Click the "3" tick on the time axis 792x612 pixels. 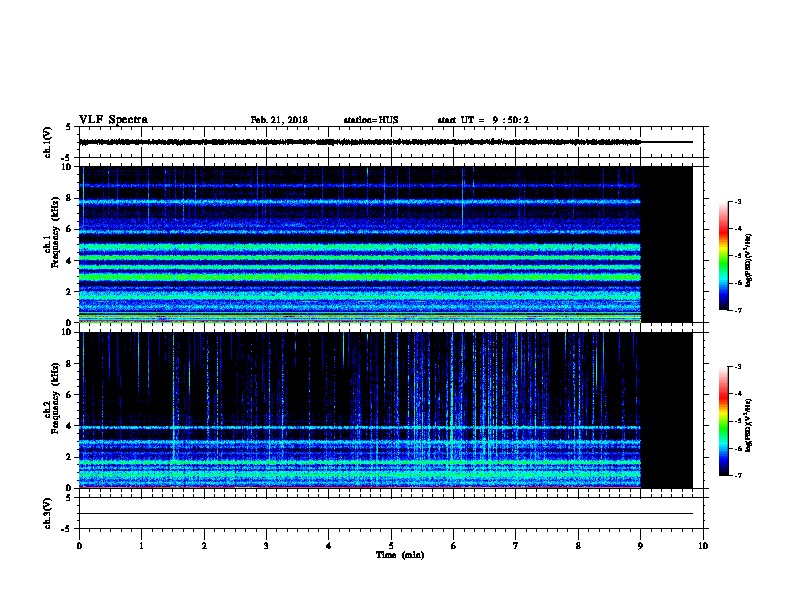(x=266, y=546)
